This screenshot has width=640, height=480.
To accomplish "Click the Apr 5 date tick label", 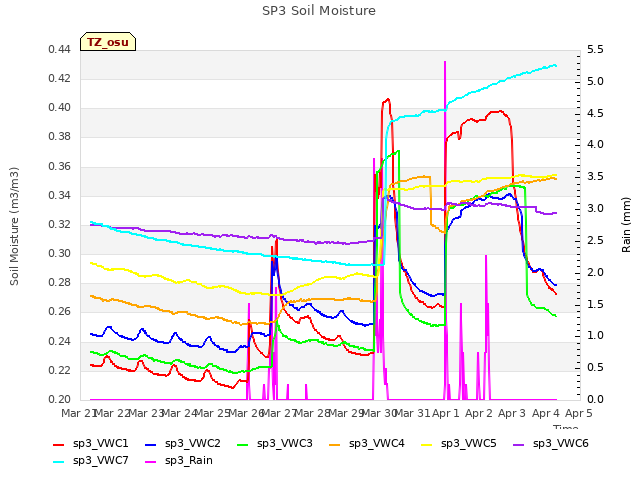I will 579,413.
